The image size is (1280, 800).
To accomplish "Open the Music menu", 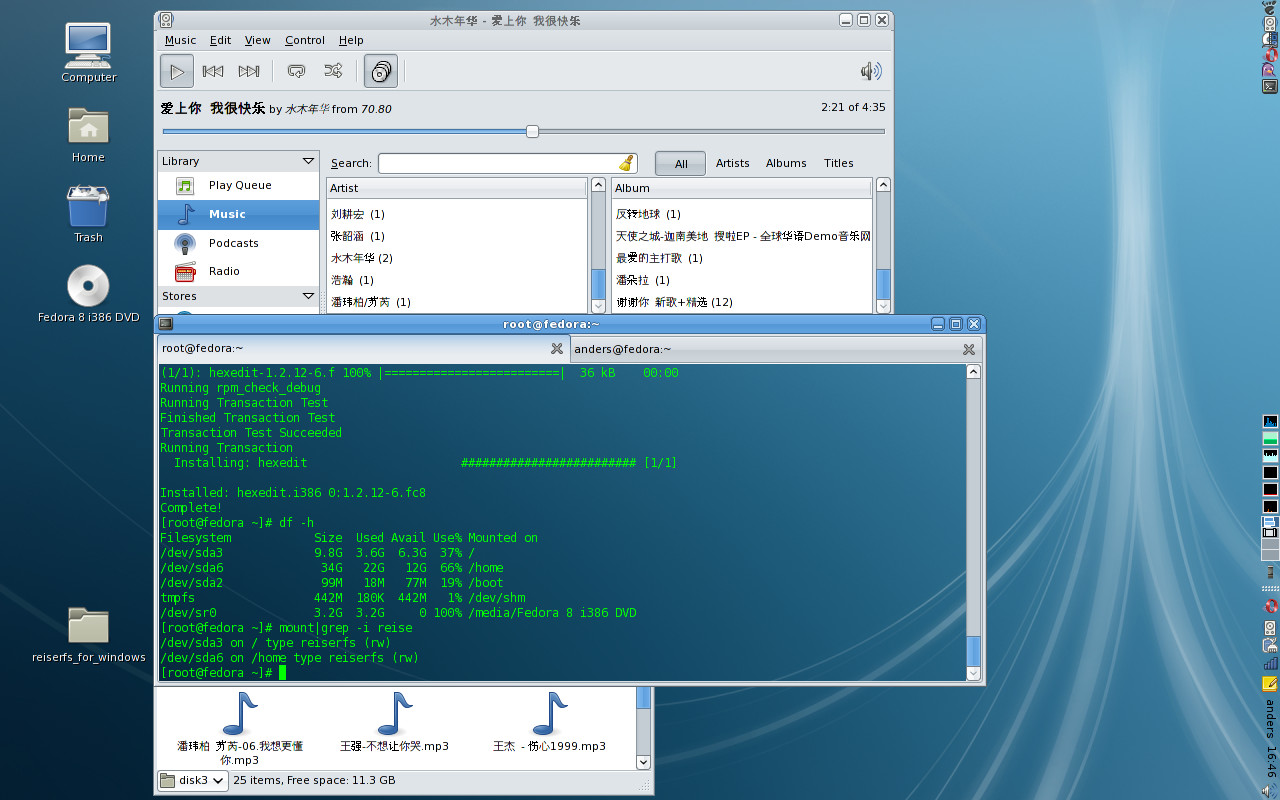I will 180,40.
